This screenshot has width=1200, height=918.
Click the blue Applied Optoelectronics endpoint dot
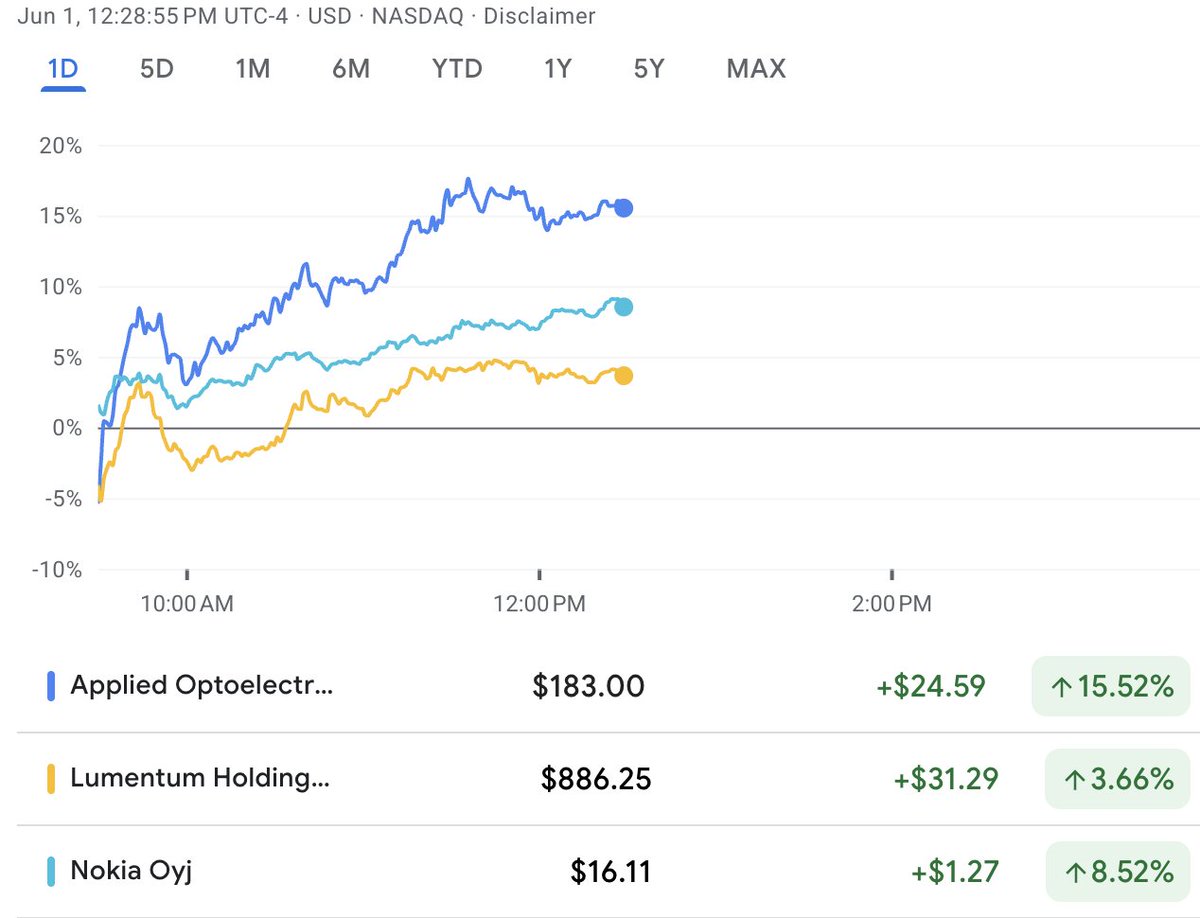(x=623, y=208)
